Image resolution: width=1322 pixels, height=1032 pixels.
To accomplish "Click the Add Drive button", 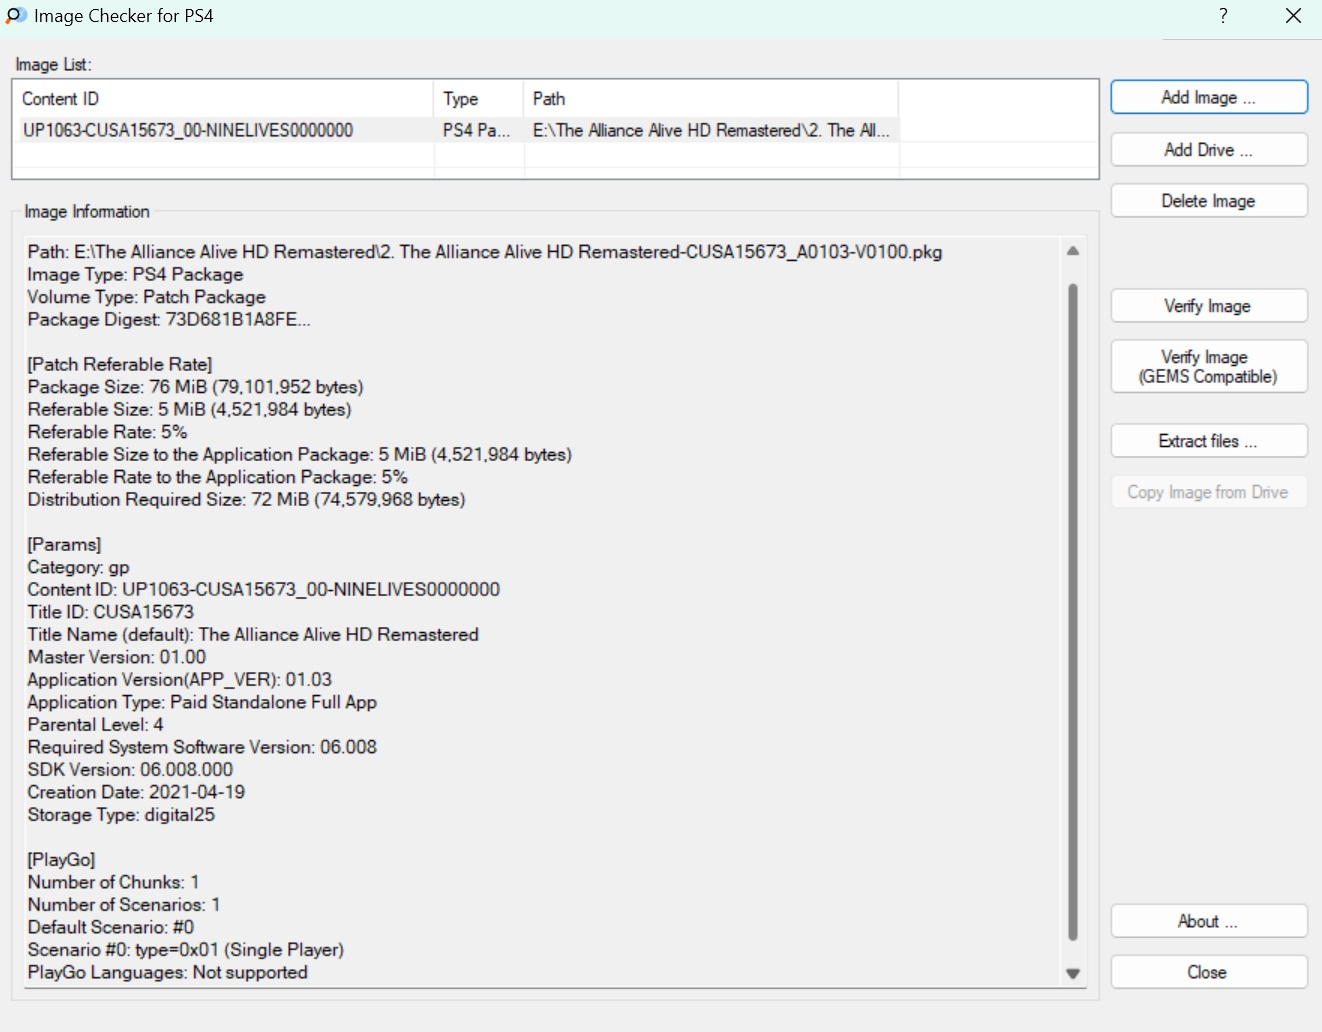I will (x=1208, y=150).
